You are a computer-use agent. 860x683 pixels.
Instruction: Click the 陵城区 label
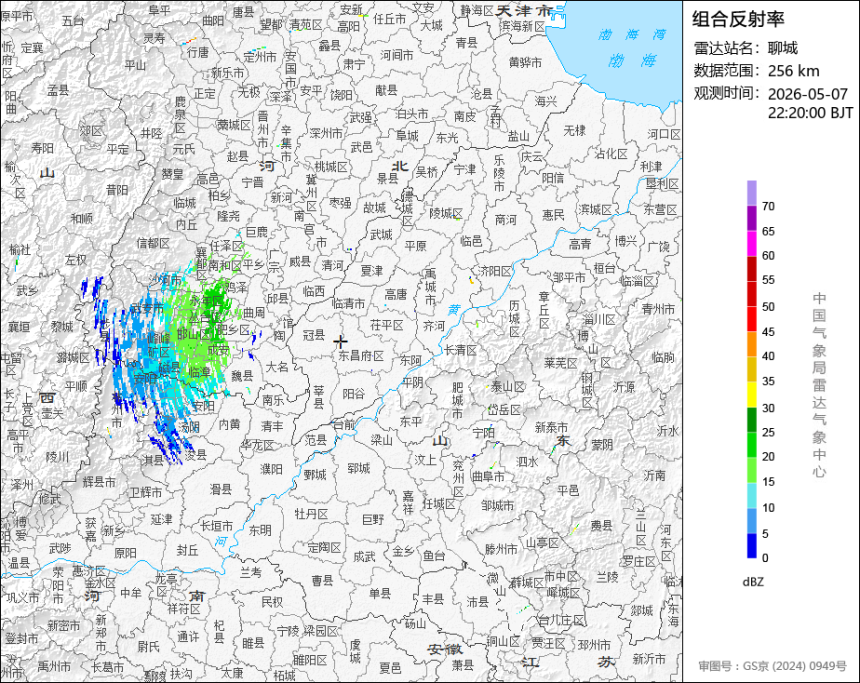coord(446,212)
